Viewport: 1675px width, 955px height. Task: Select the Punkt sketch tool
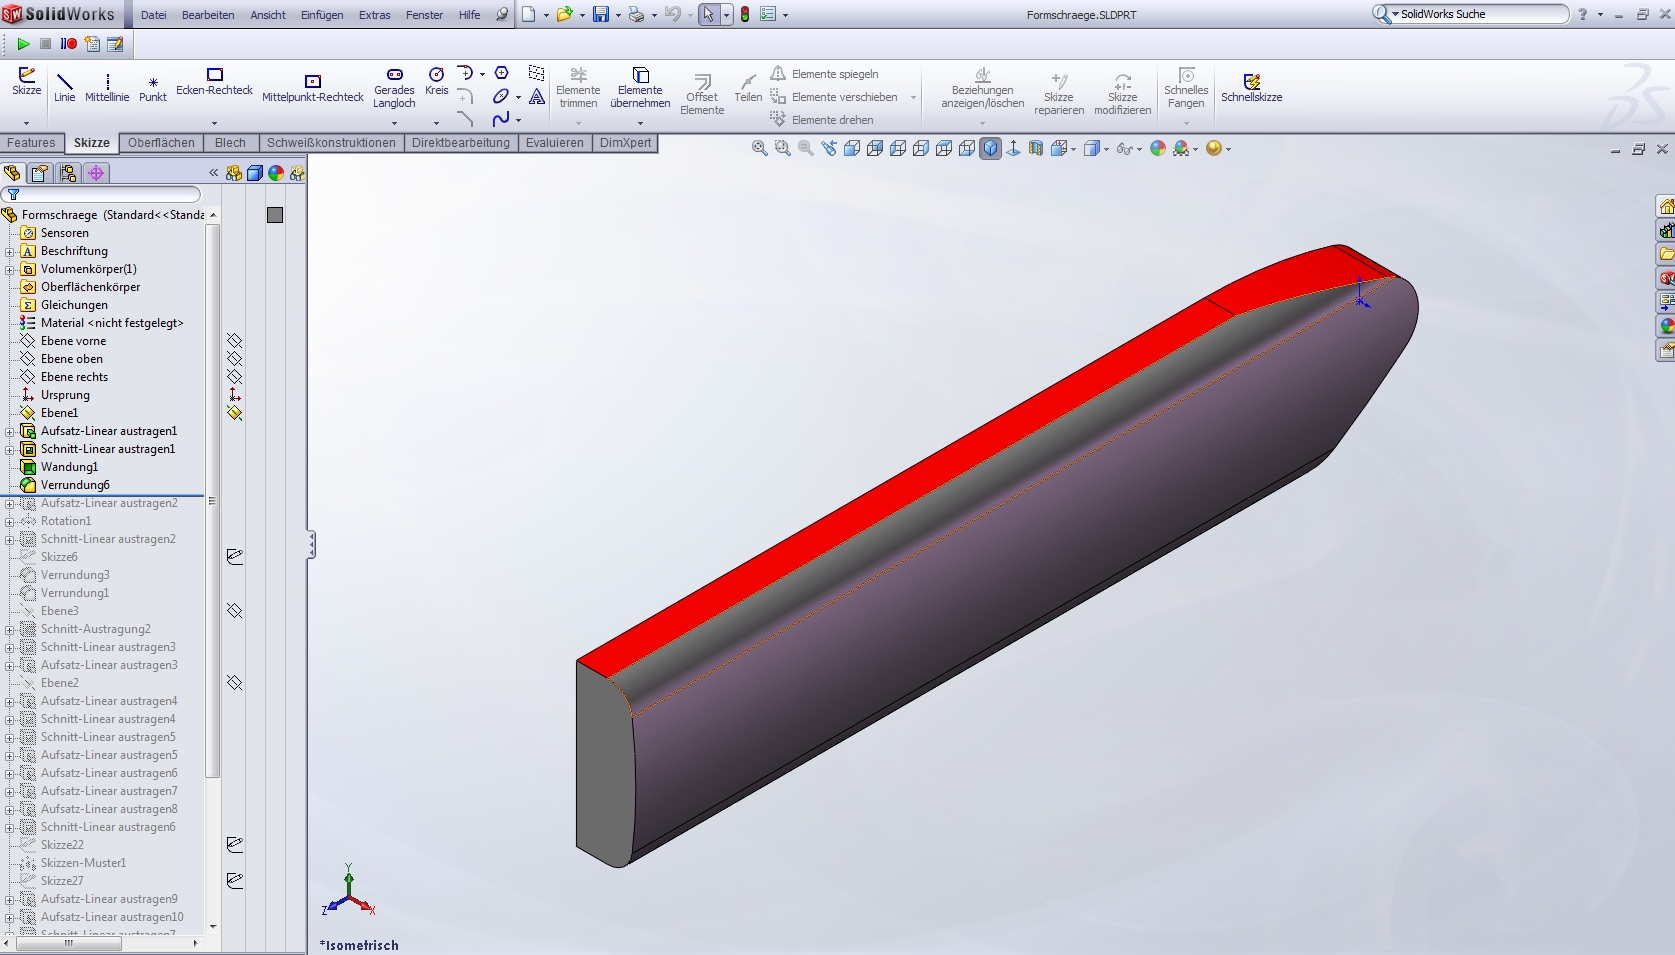153,88
